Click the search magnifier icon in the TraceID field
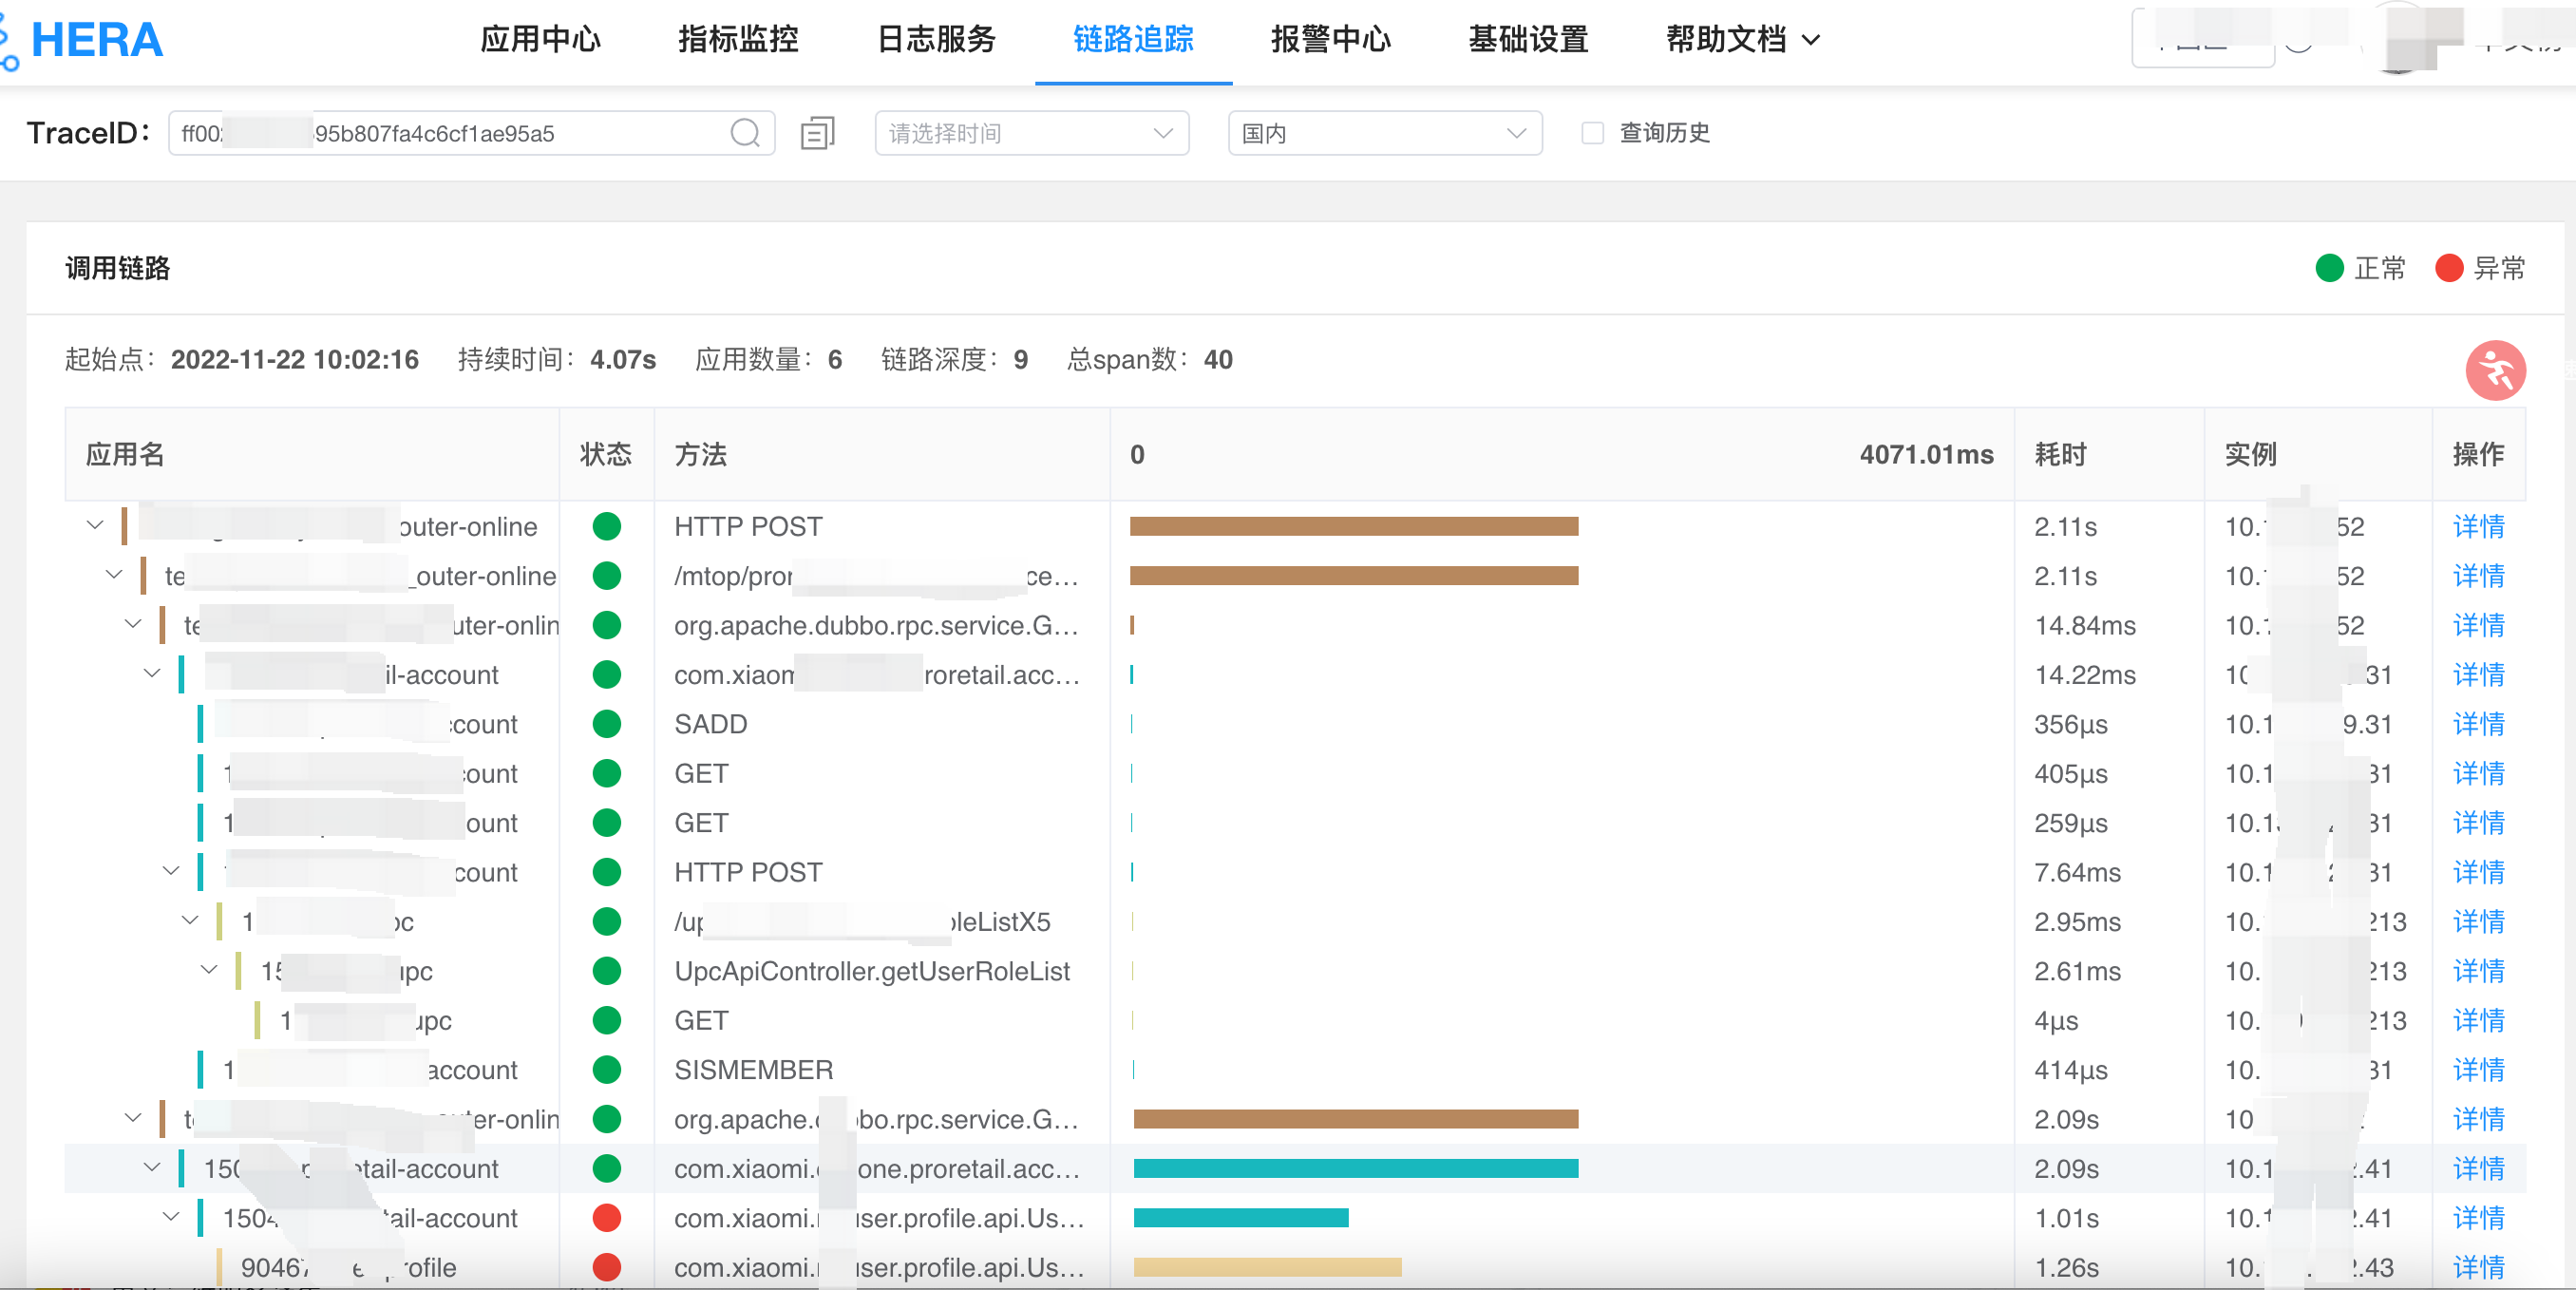This screenshot has height=1290, width=2576. [745, 133]
